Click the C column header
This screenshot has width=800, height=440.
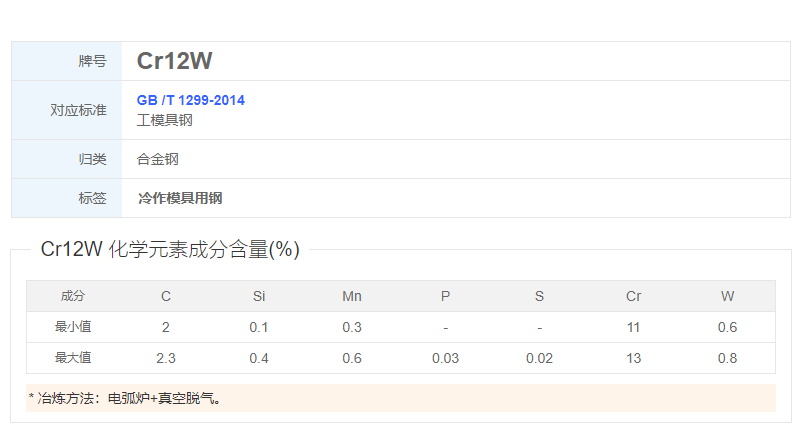(x=166, y=296)
